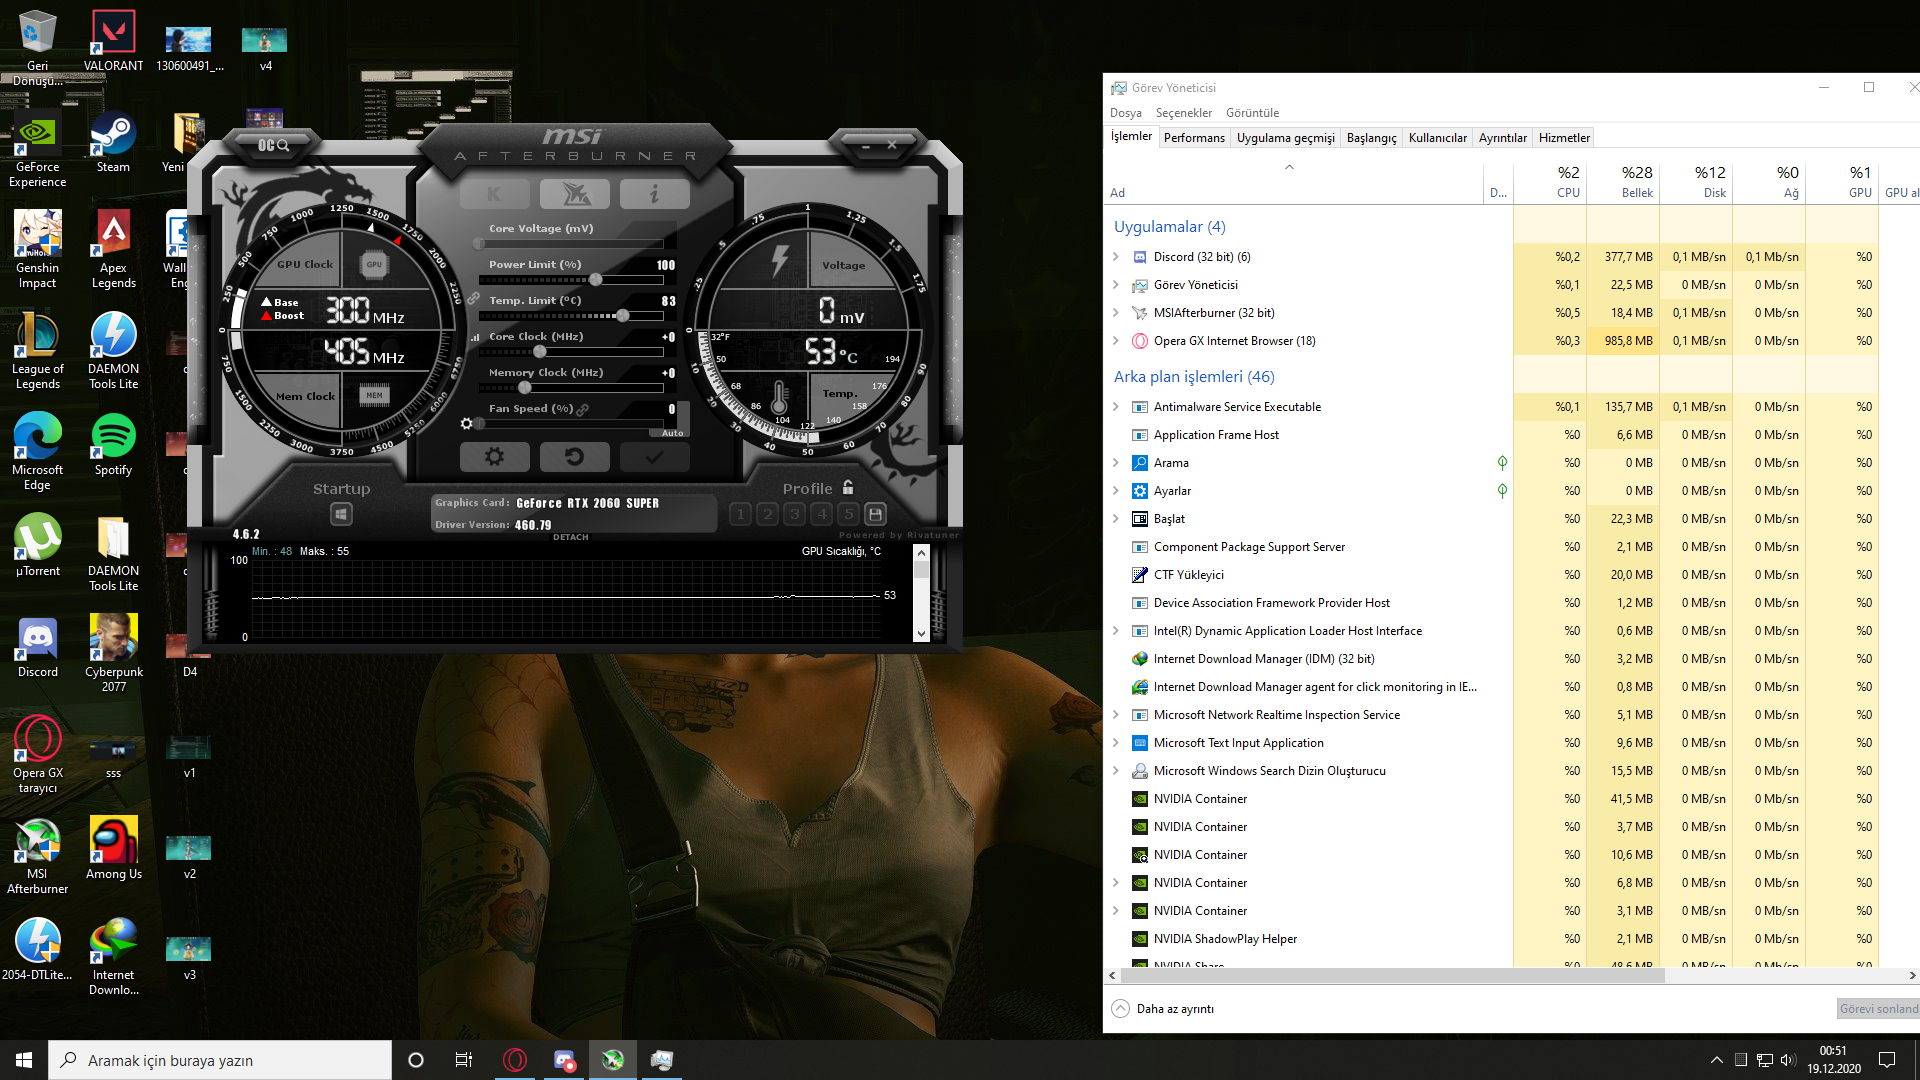Viewport: 1920px width, 1080px height.
Task: Select Afterburner profile slot 3
Action: 794,514
